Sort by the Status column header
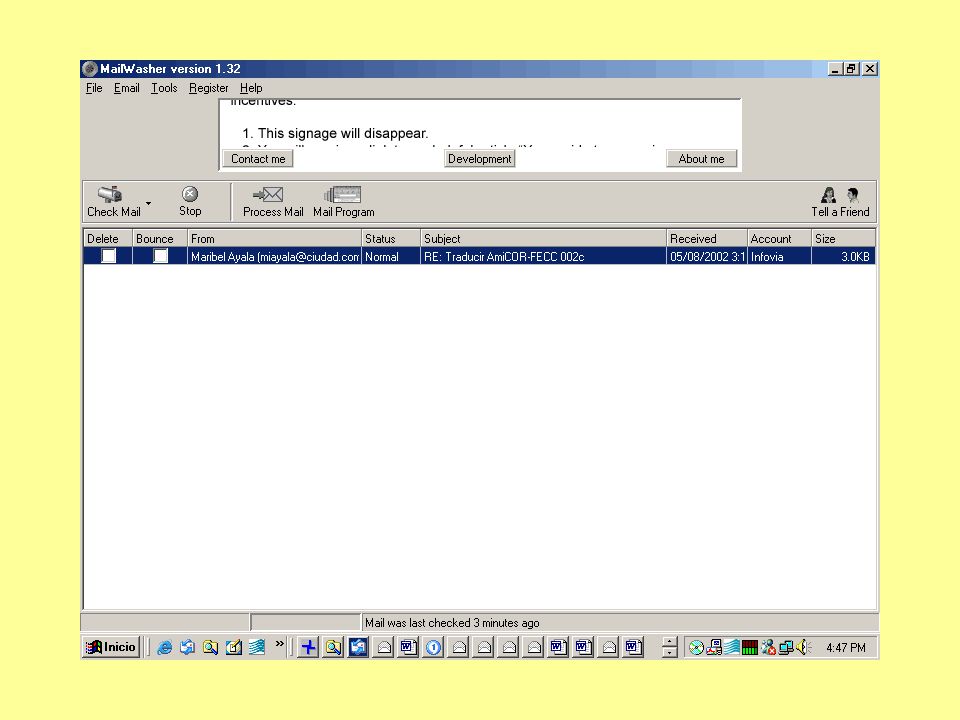The image size is (960, 720). 391,238
